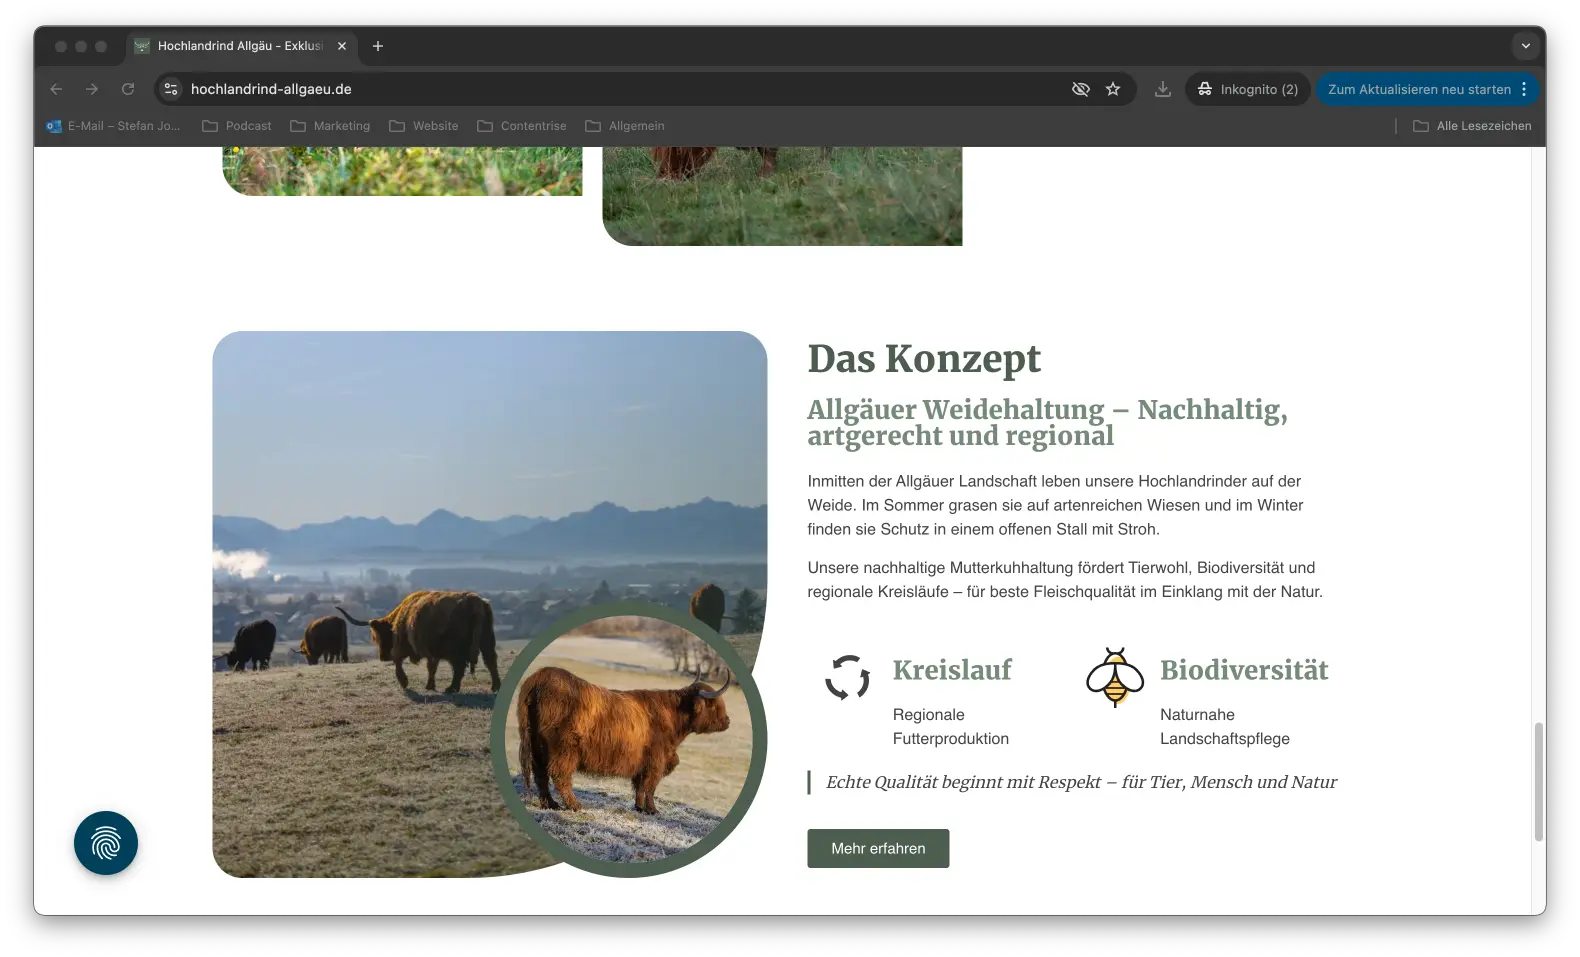Open the Marketing bookmarks folder
Viewport: 1580px width, 957px height.
tap(330, 126)
